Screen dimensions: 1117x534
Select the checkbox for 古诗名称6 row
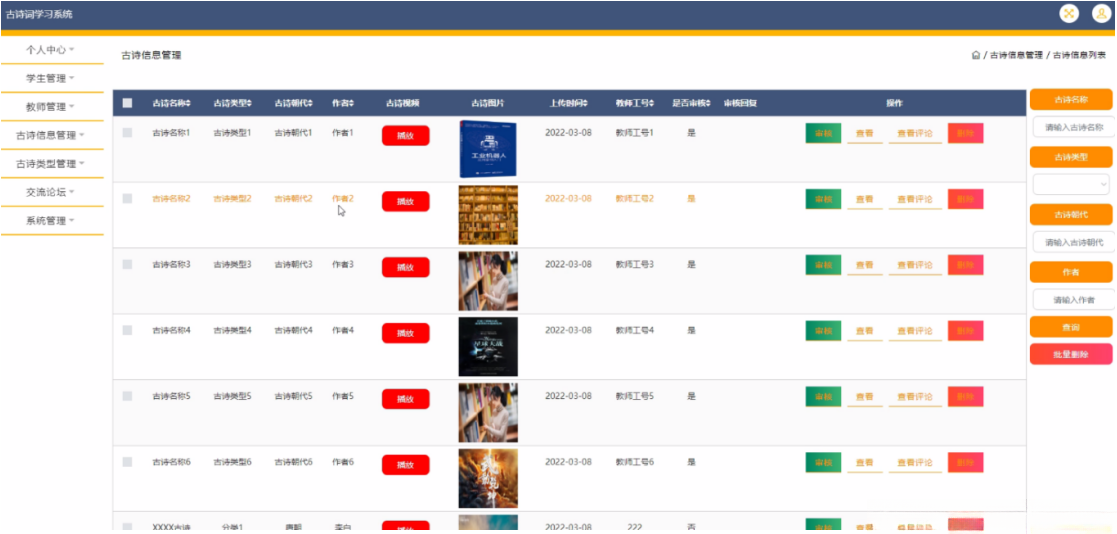[x=128, y=462]
